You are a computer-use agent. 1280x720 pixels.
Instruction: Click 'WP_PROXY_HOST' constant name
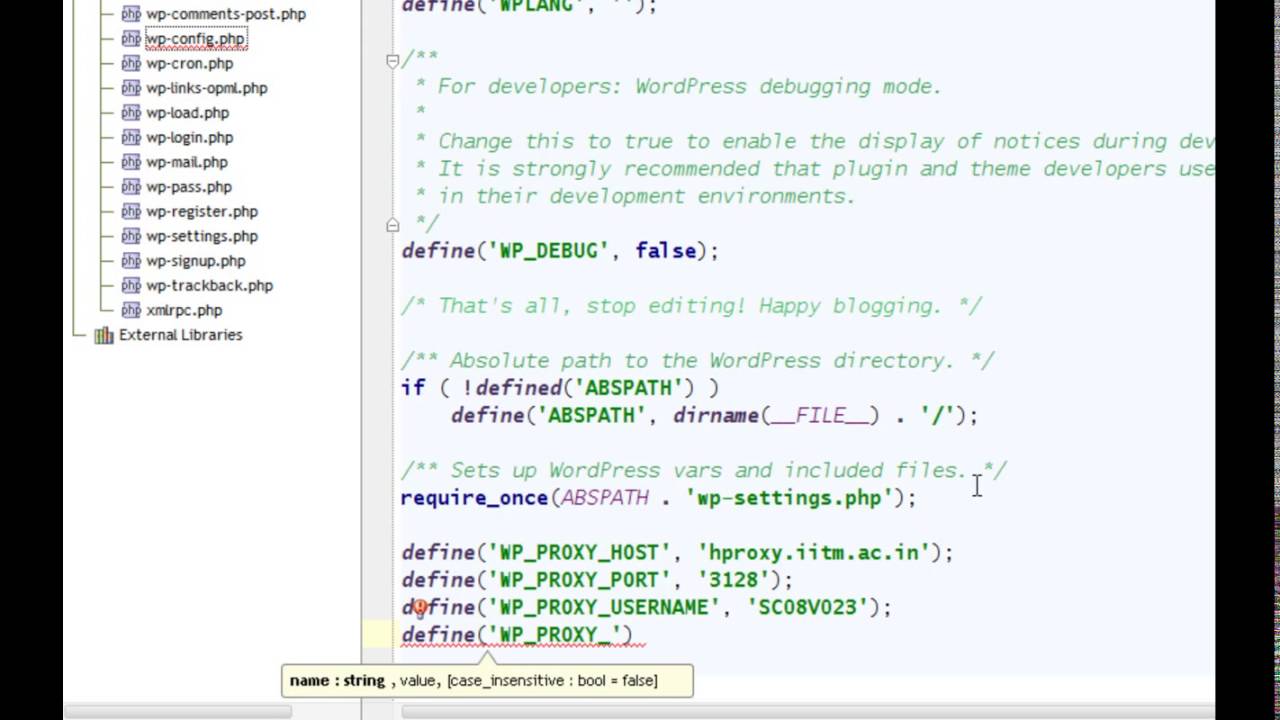click(x=580, y=552)
